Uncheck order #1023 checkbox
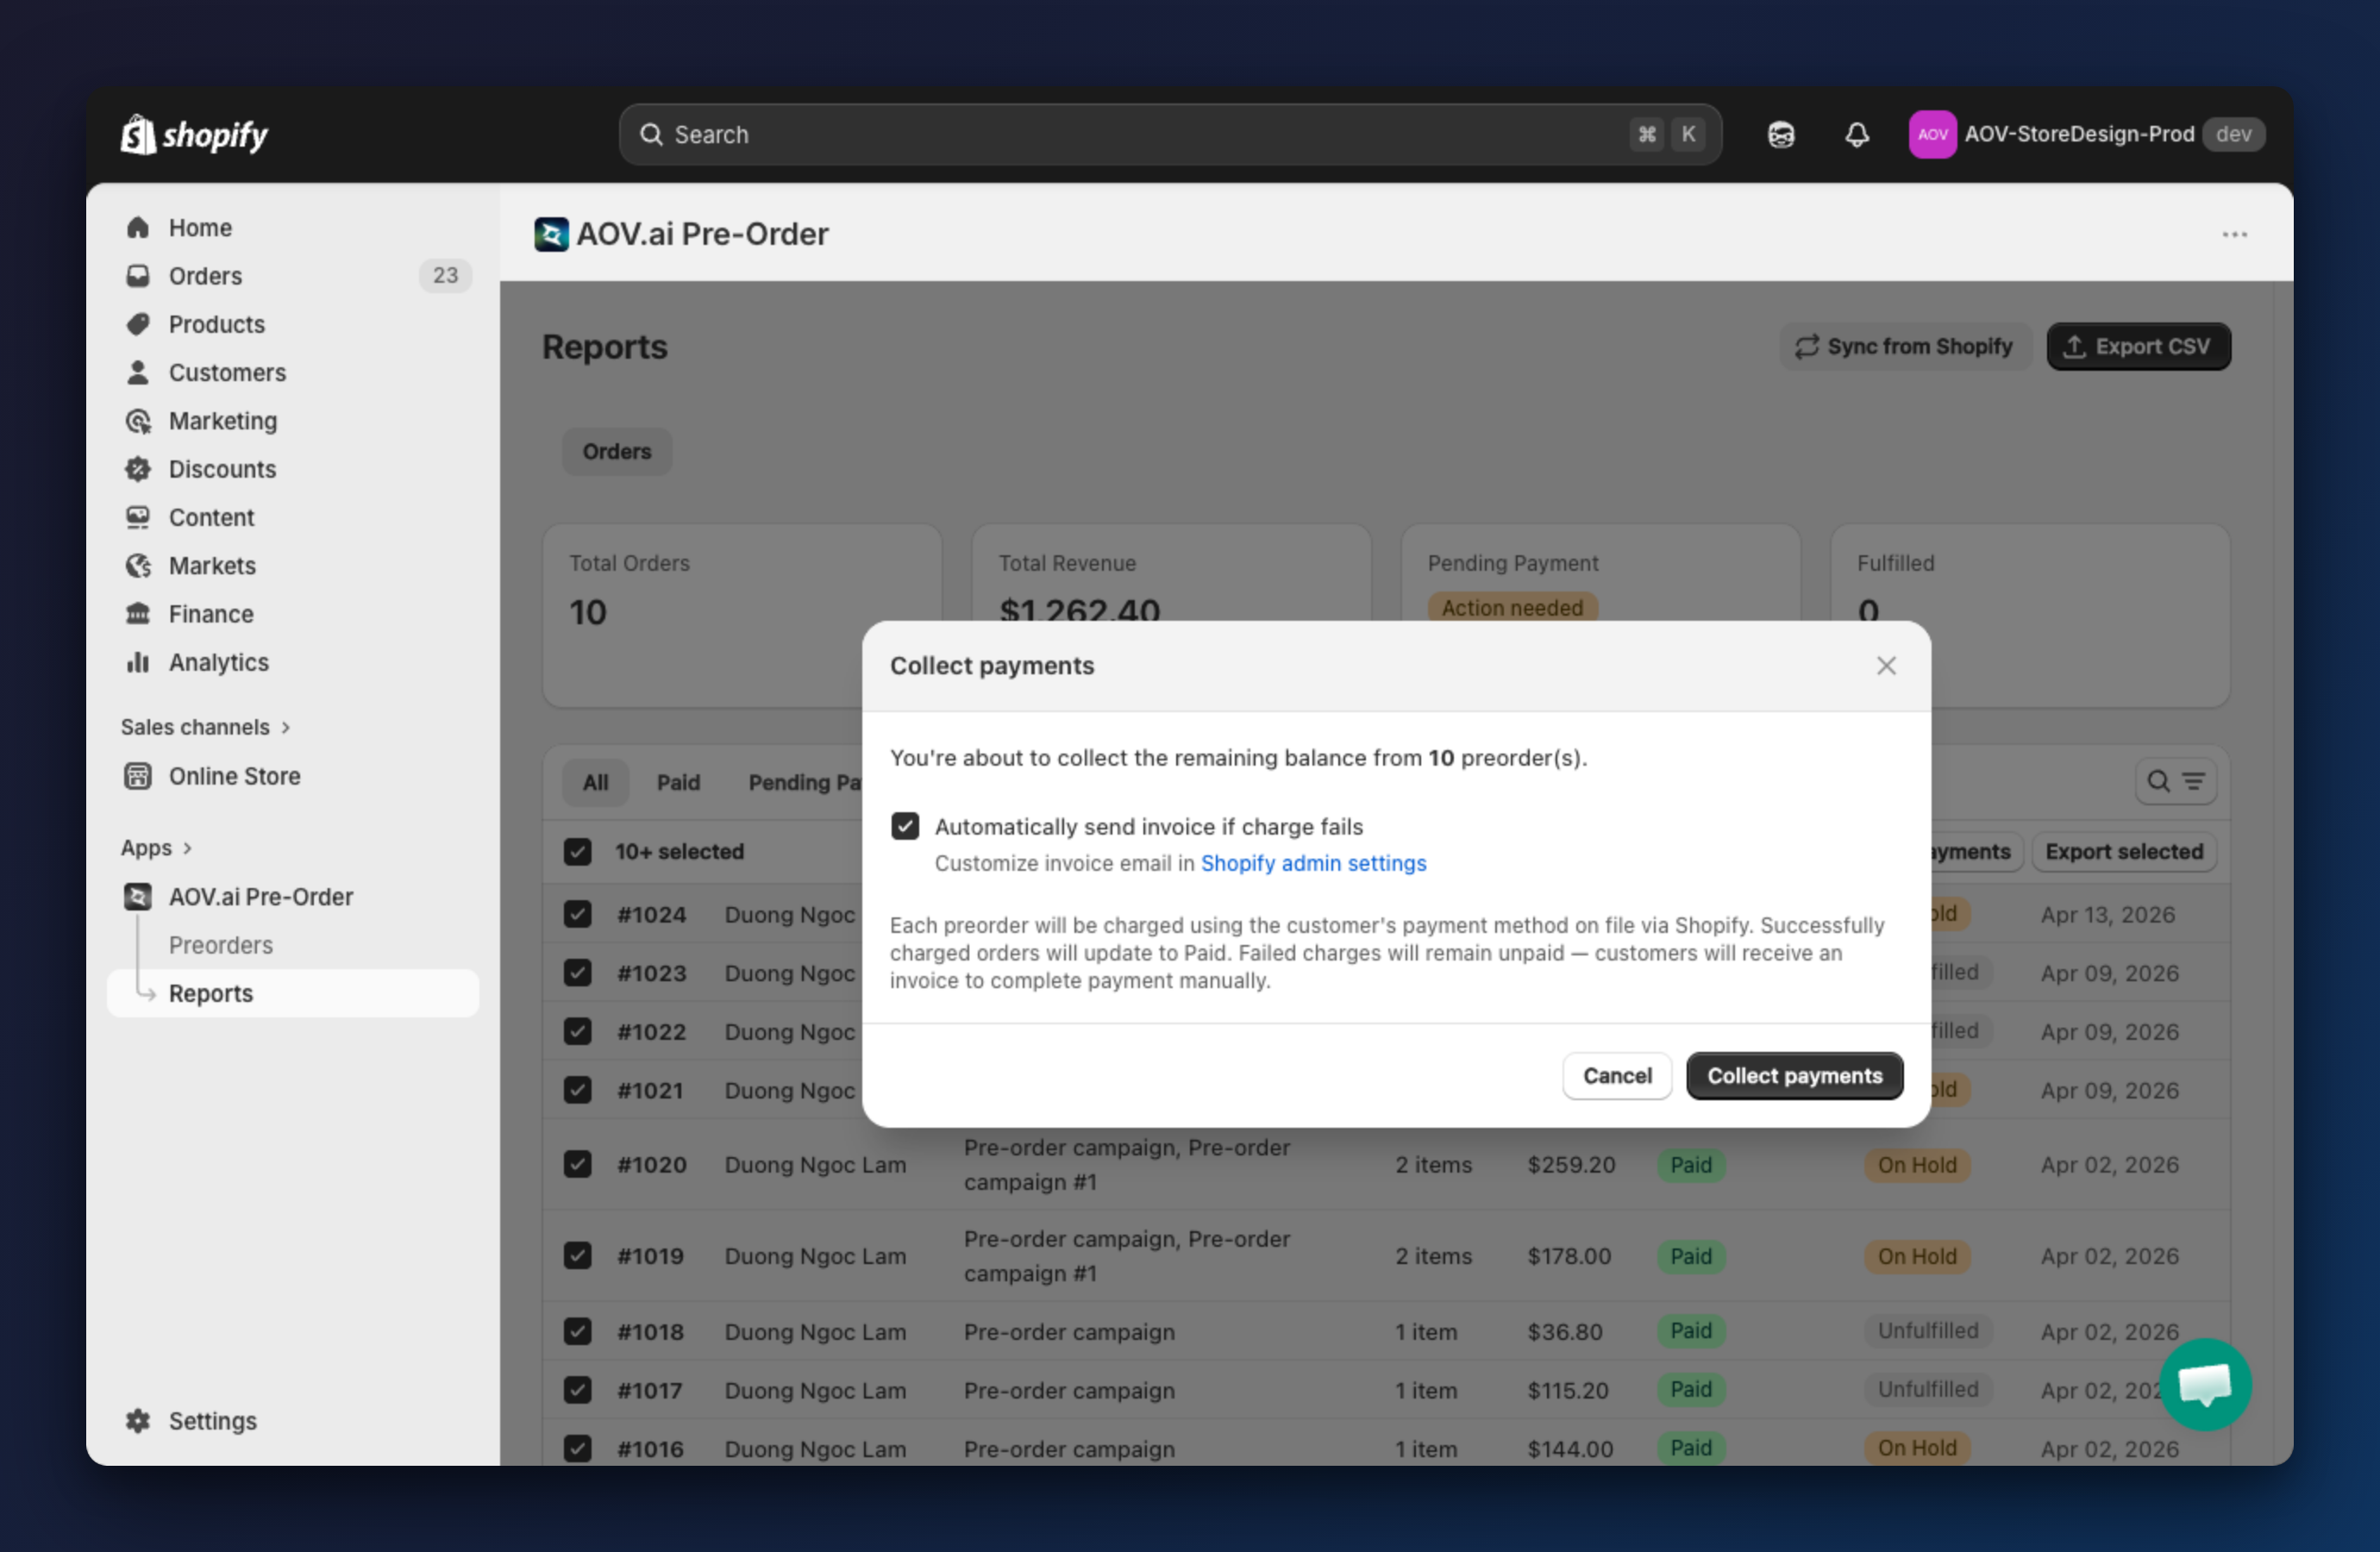2380x1552 pixels. click(x=577, y=973)
